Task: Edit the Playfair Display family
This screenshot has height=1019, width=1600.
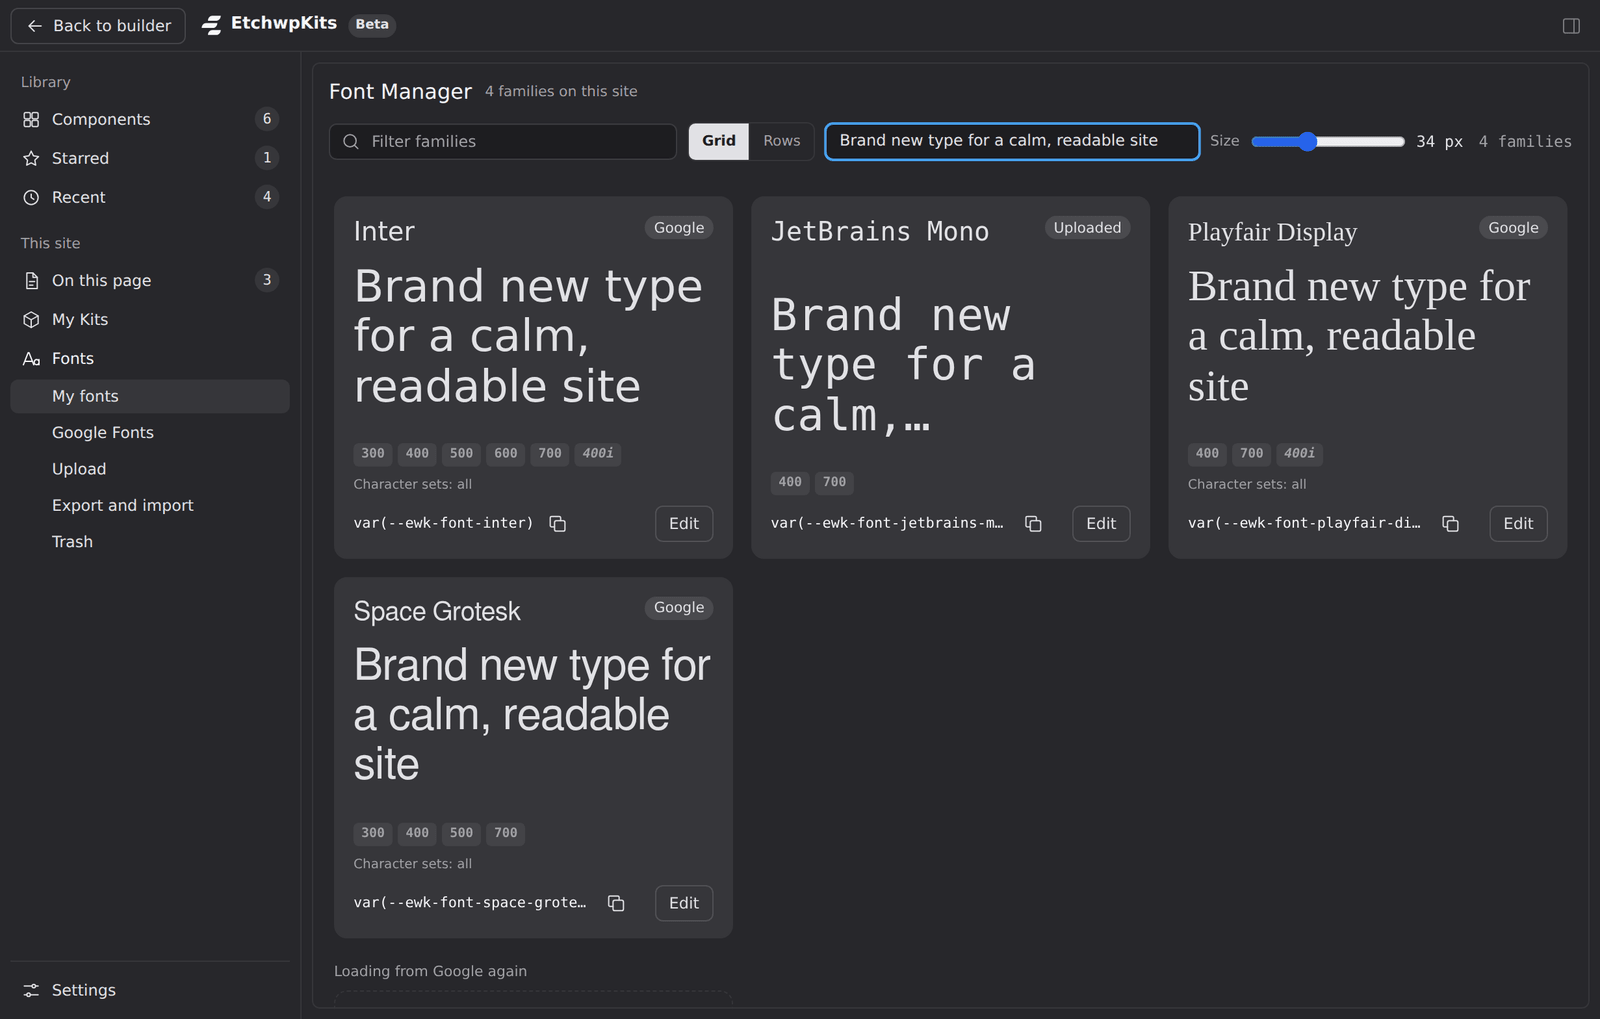Action: click(x=1518, y=524)
